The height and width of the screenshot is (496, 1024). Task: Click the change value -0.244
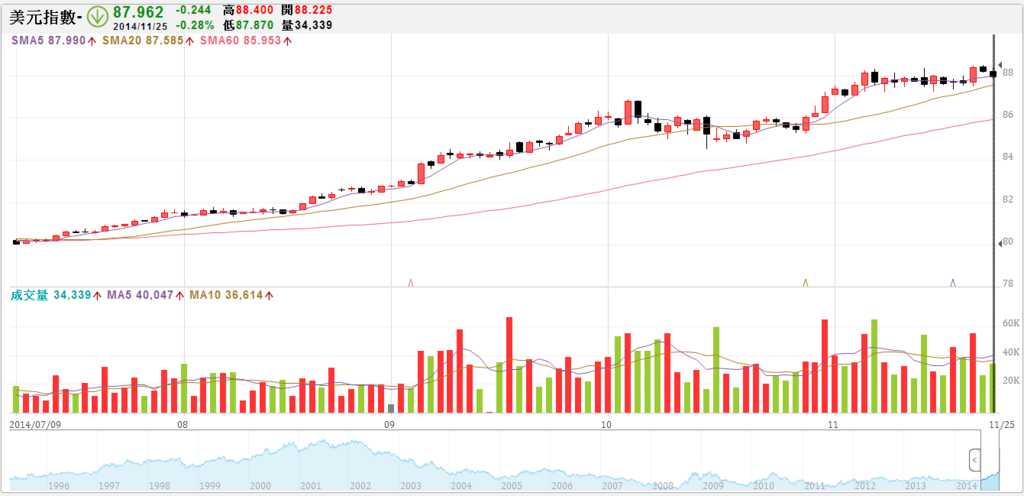coord(195,11)
